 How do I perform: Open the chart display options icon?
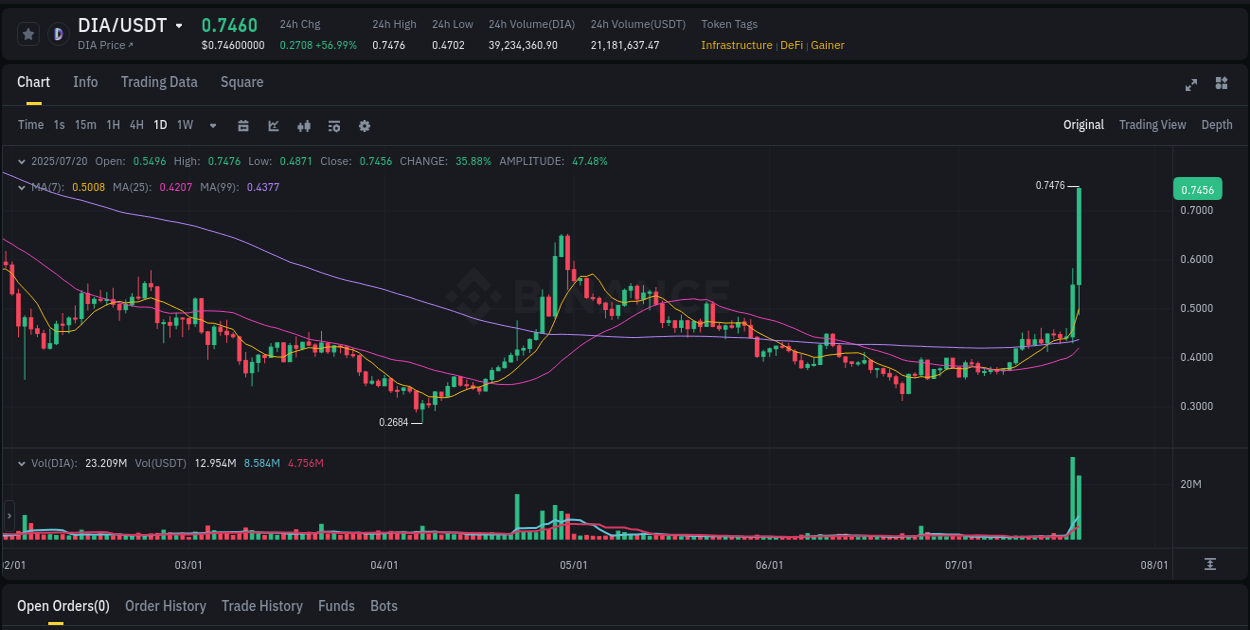[x=334, y=126]
